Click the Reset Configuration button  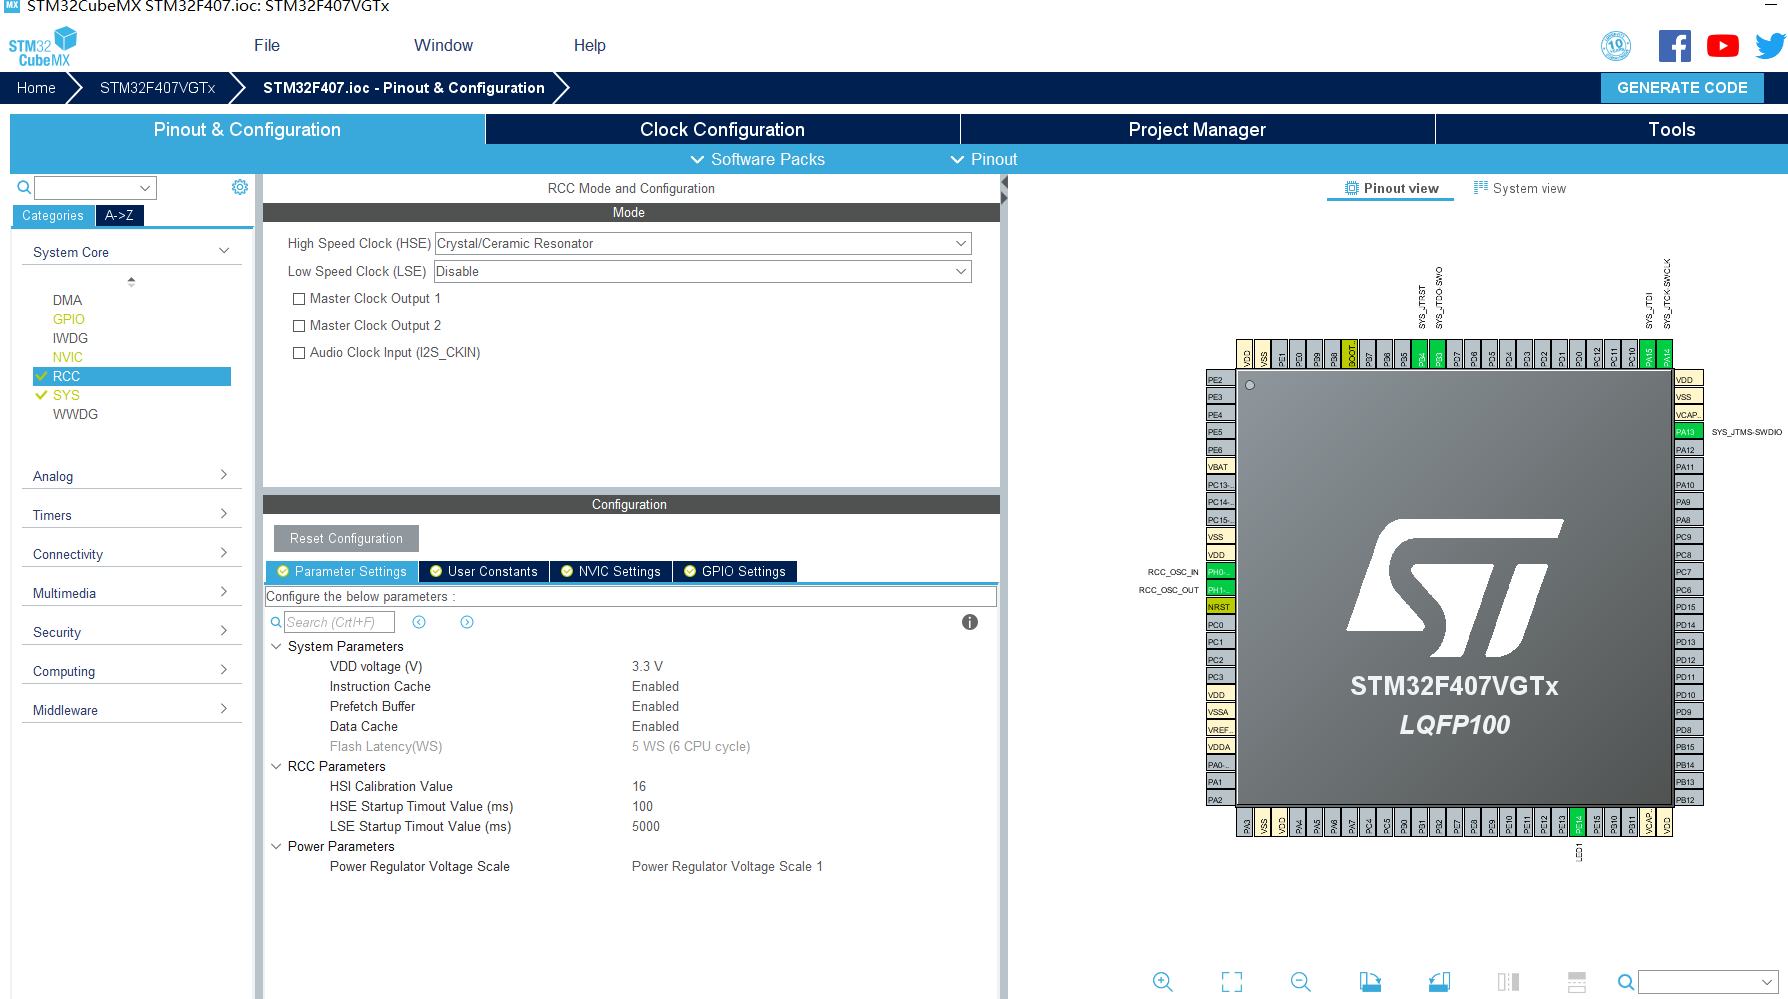click(x=345, y=538)
